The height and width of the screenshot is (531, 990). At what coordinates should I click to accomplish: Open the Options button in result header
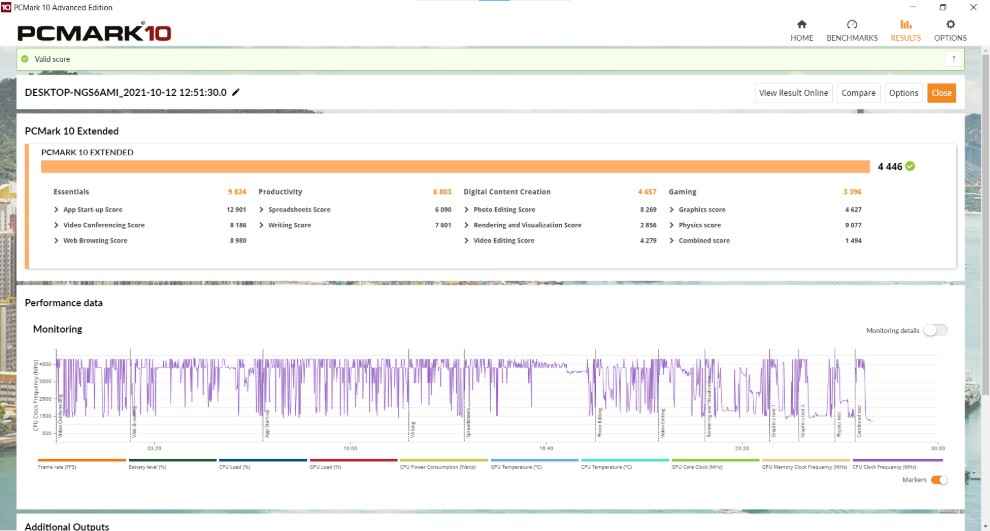(904, 93)
